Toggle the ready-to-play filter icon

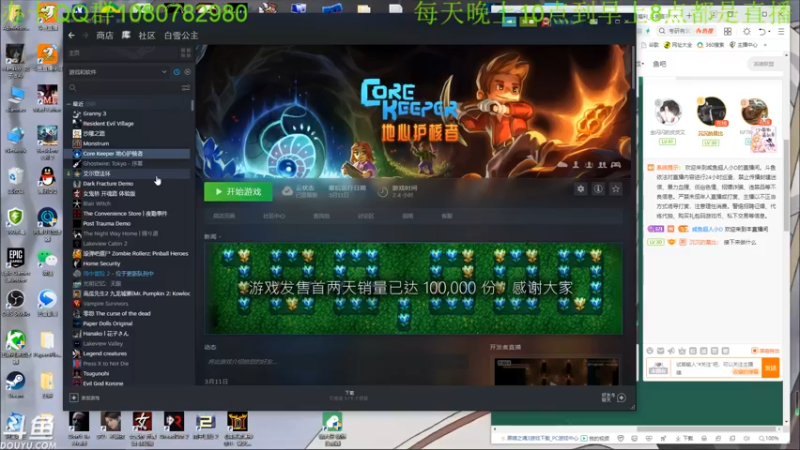pyautogui.click(x=187, y=72)
